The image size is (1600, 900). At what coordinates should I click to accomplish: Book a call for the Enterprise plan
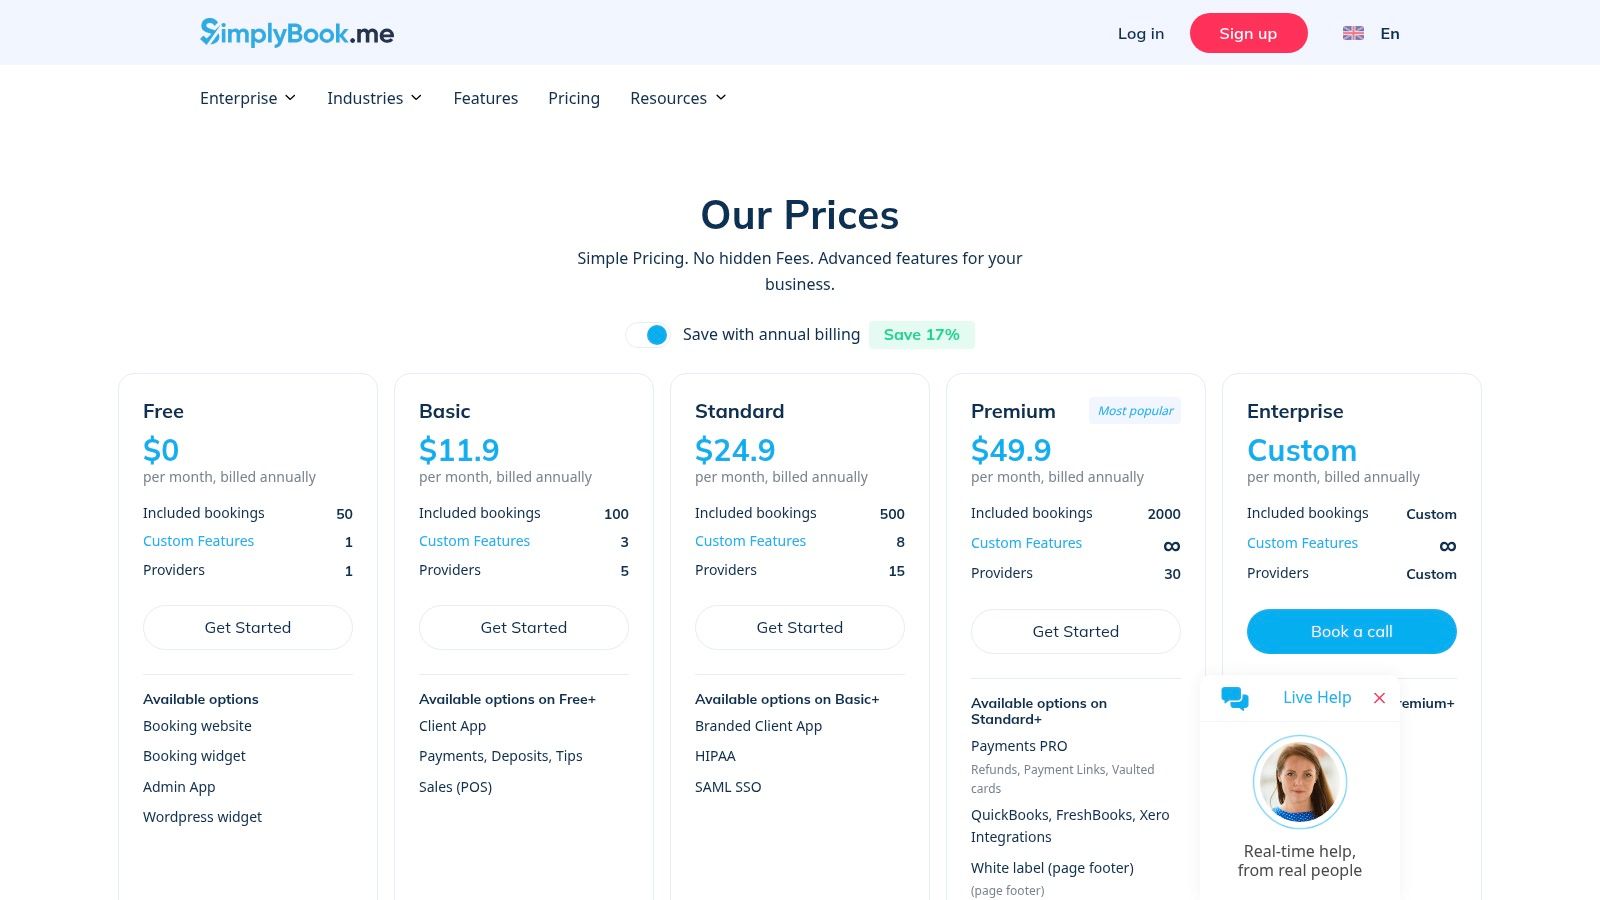coord(1351,631)
